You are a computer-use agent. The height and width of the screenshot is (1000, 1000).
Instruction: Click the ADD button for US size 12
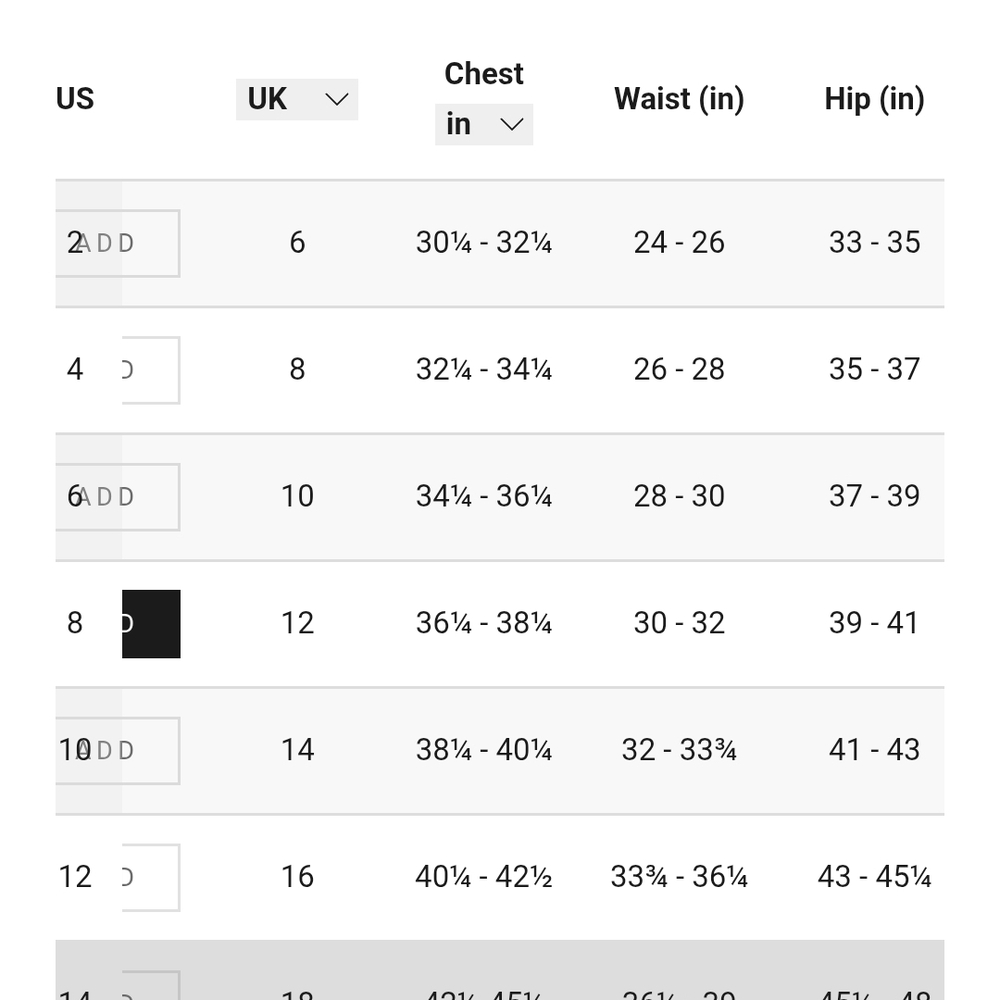click(151, 878)
